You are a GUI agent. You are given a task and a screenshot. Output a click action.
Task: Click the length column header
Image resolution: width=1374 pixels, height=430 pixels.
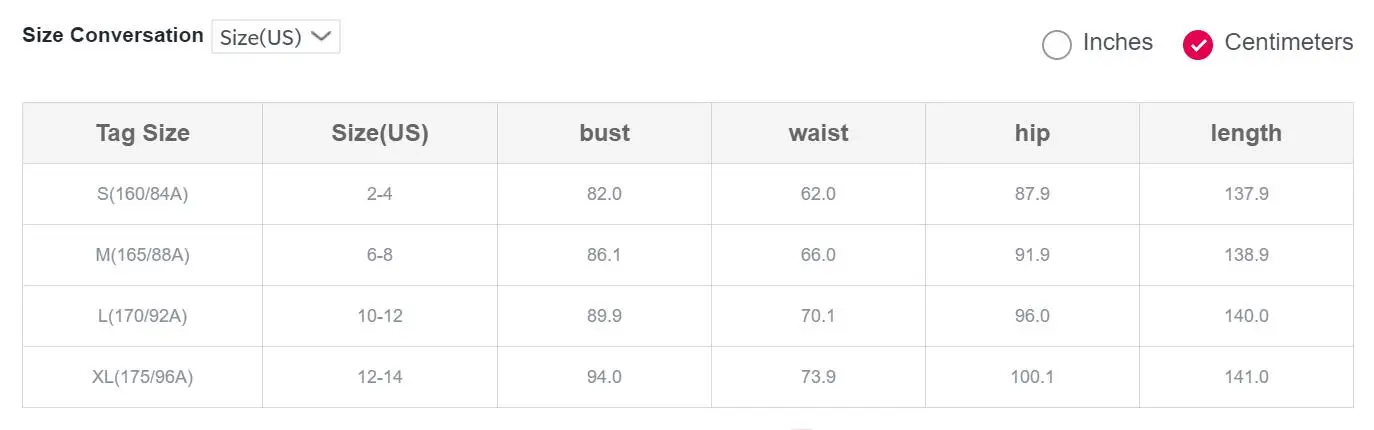(x=1246, y=133)
